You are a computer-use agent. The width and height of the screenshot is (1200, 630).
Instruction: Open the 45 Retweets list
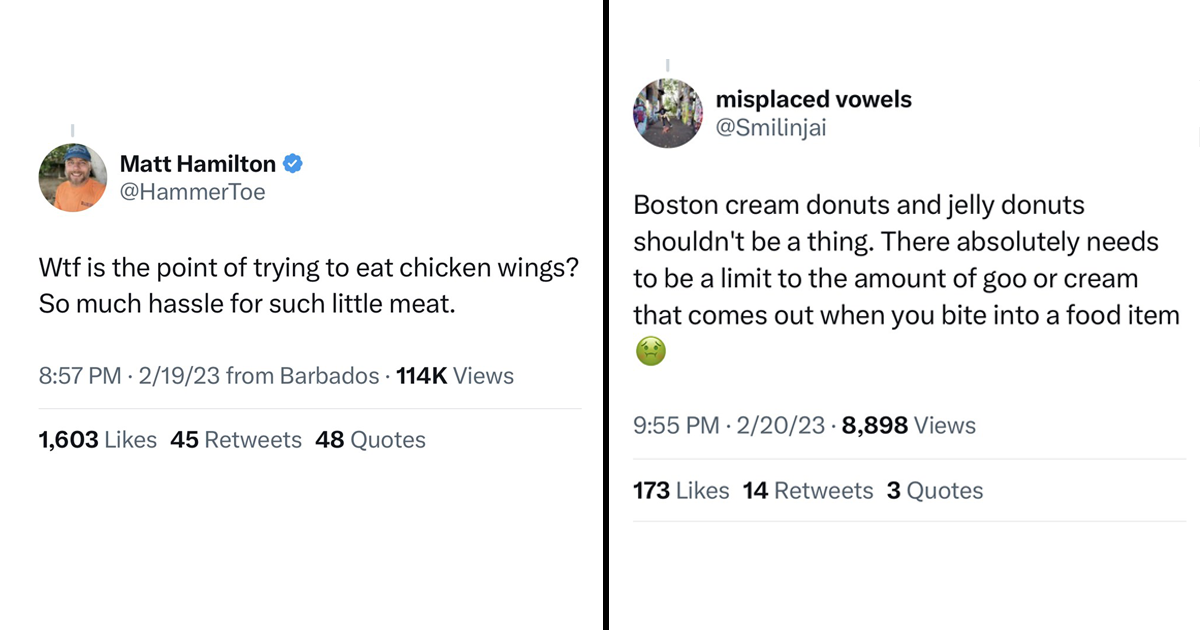click(236, 440)
